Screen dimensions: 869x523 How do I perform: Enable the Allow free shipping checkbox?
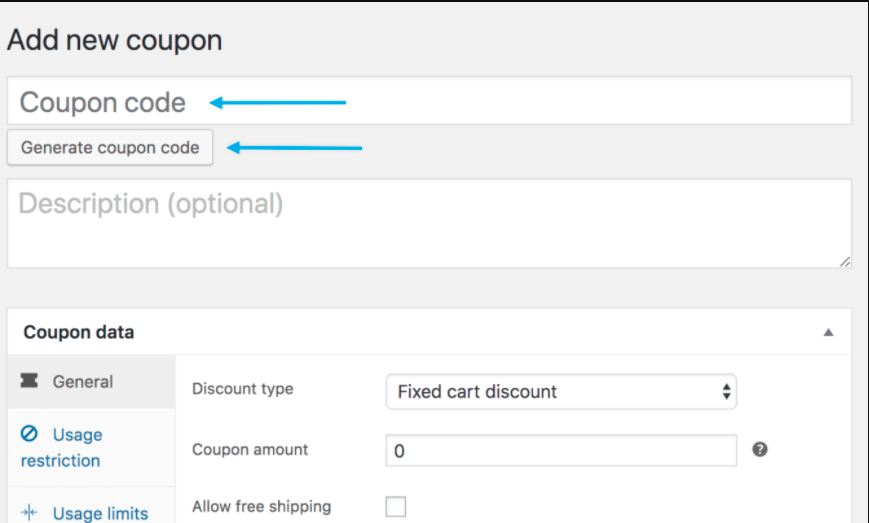pyautogui.click(x=396, y=507)
